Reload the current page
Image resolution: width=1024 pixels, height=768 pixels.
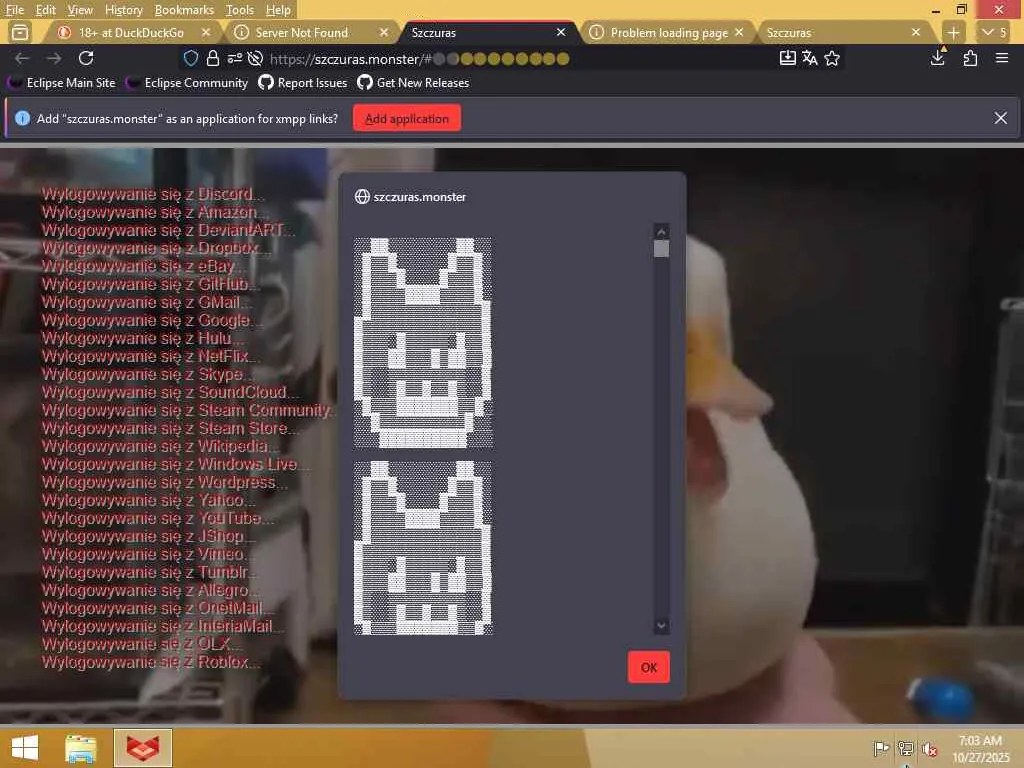click(x=86, y=58)
